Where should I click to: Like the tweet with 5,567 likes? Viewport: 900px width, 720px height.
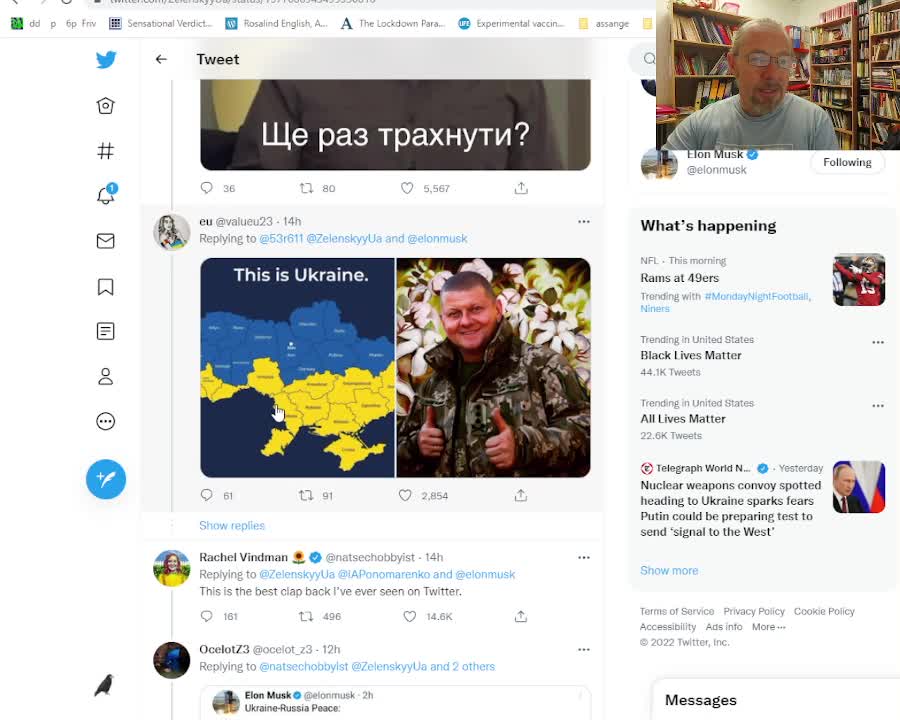click(x=407, y=188)
